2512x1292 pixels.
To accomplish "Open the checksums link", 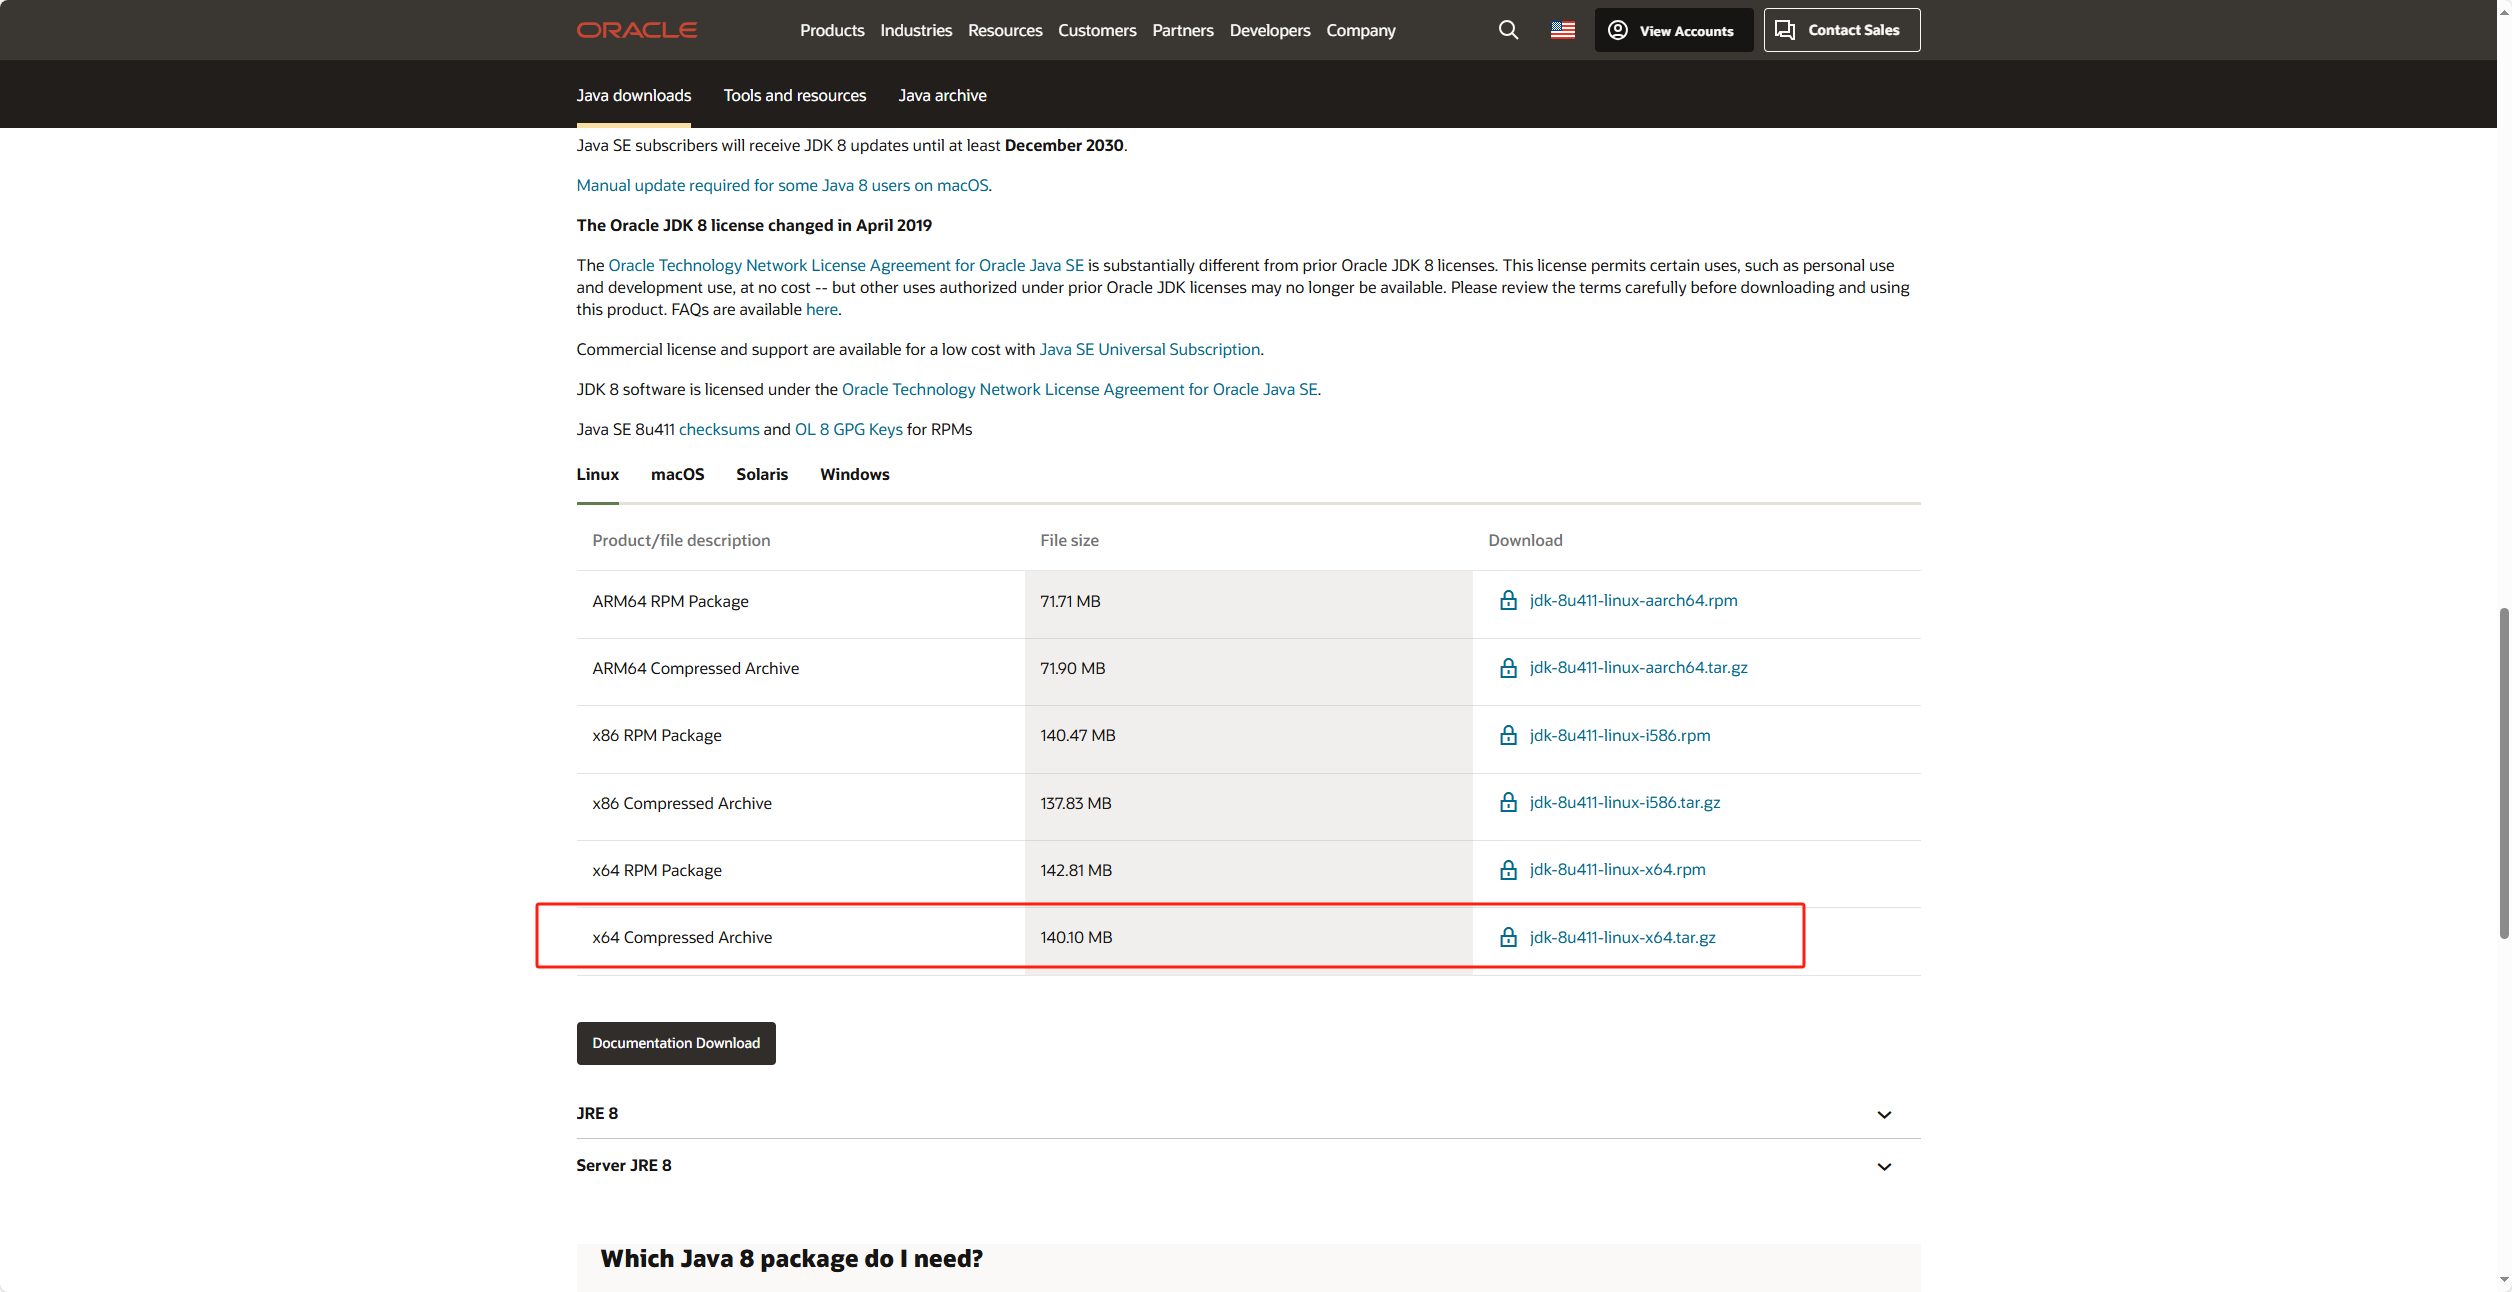I will click(x=719, y=429).
